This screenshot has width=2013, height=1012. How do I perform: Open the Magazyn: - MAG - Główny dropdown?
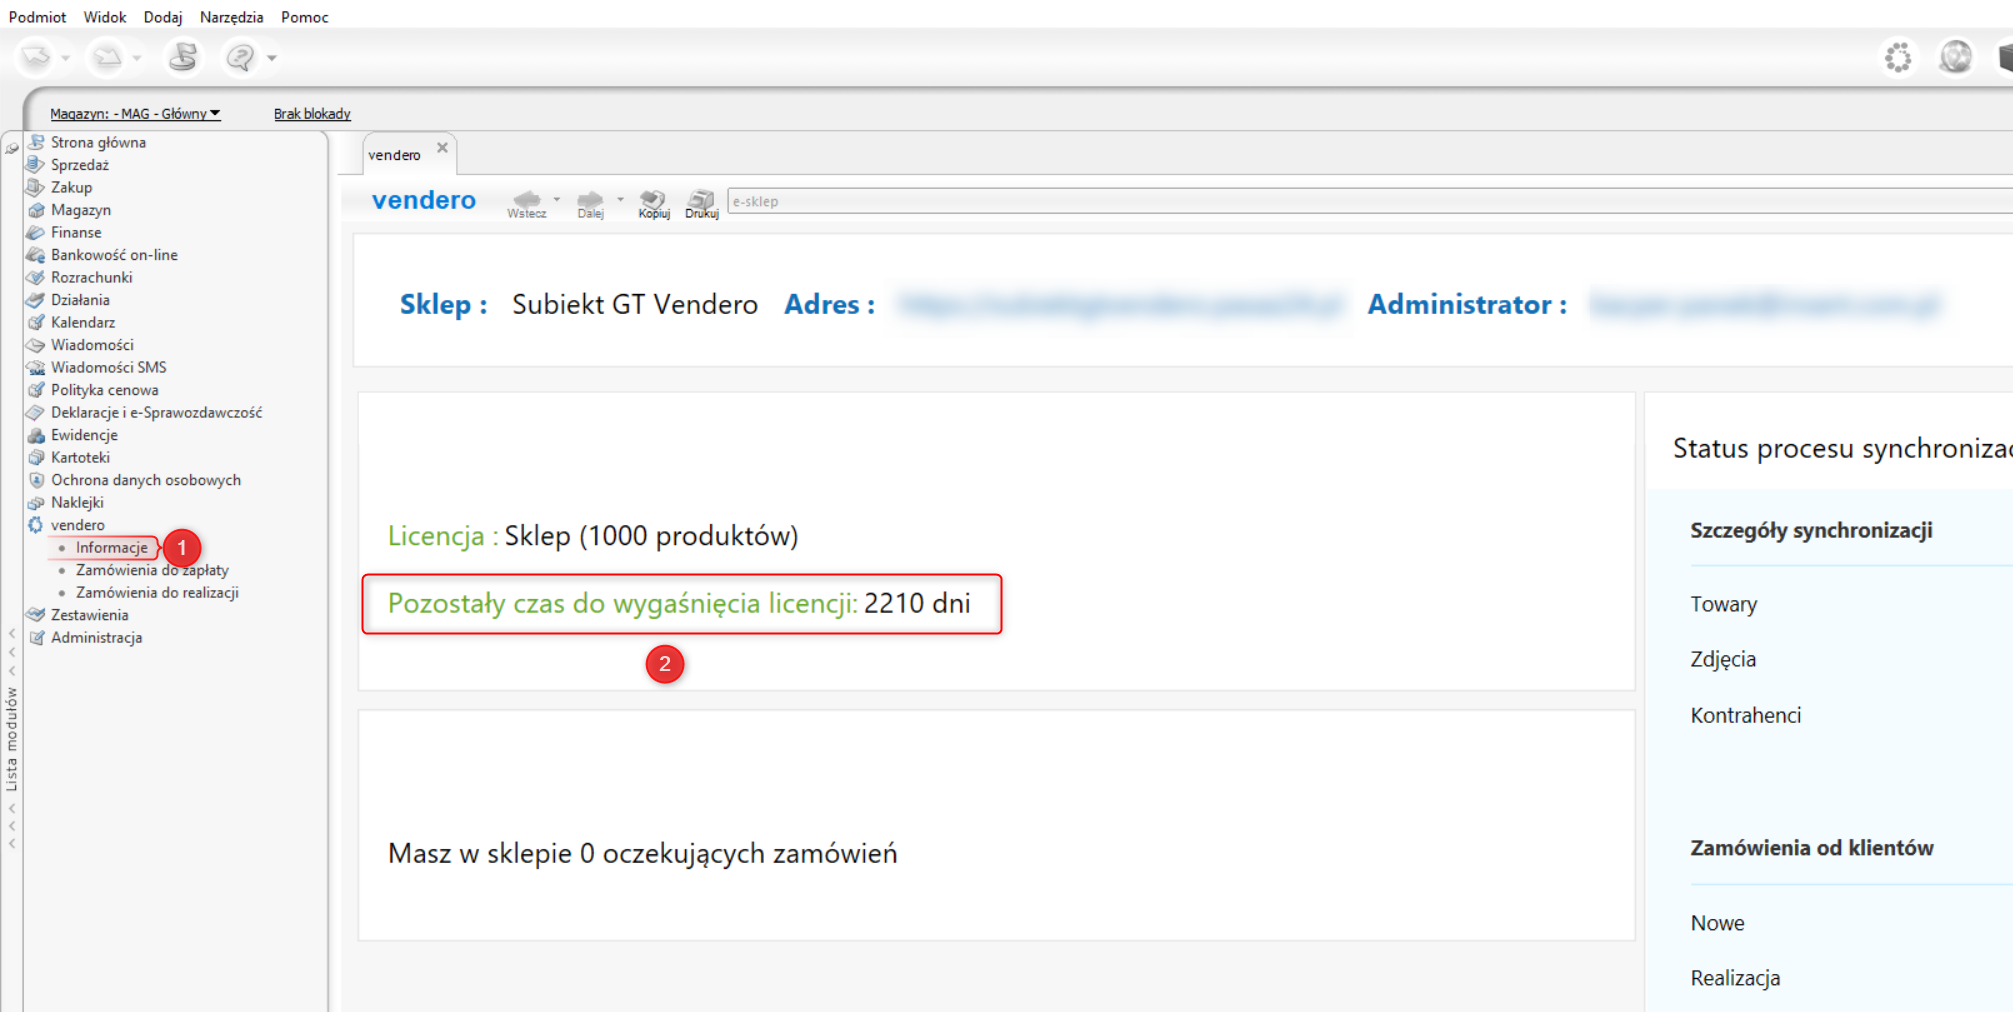pyautogui.click(x=135, y=114)
